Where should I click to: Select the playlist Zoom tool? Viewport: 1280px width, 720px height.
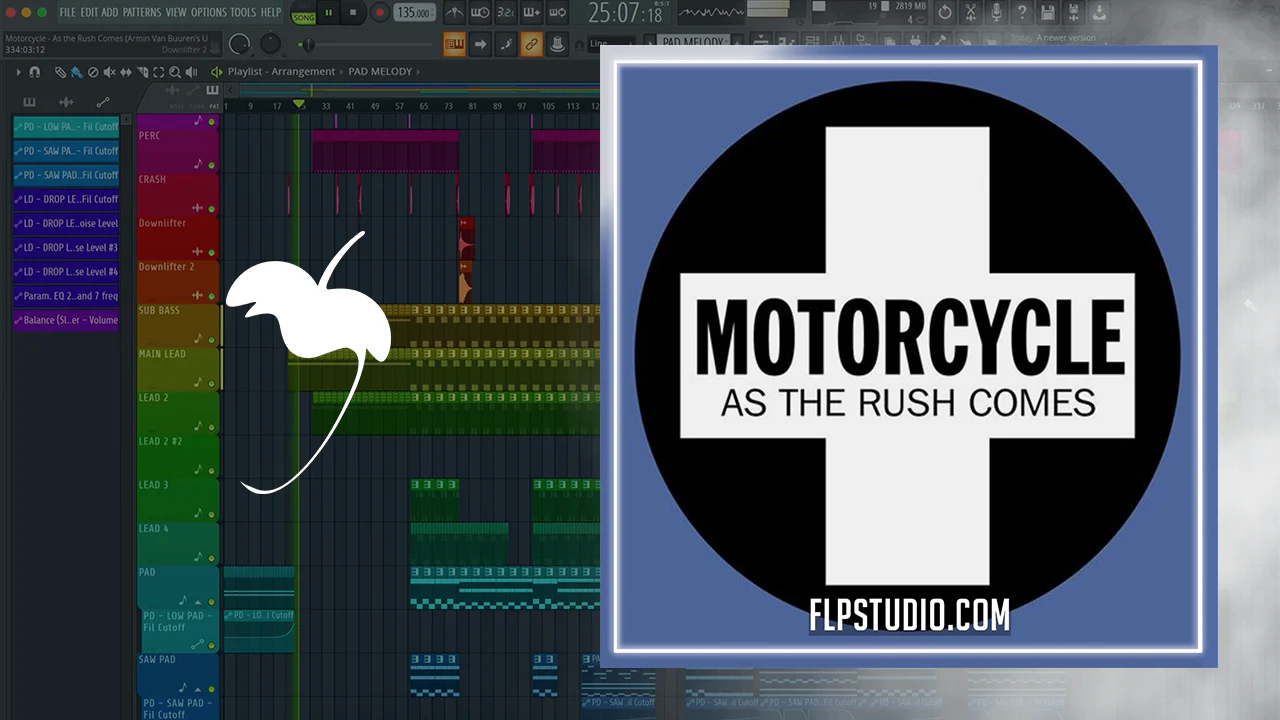pos(175,72)
